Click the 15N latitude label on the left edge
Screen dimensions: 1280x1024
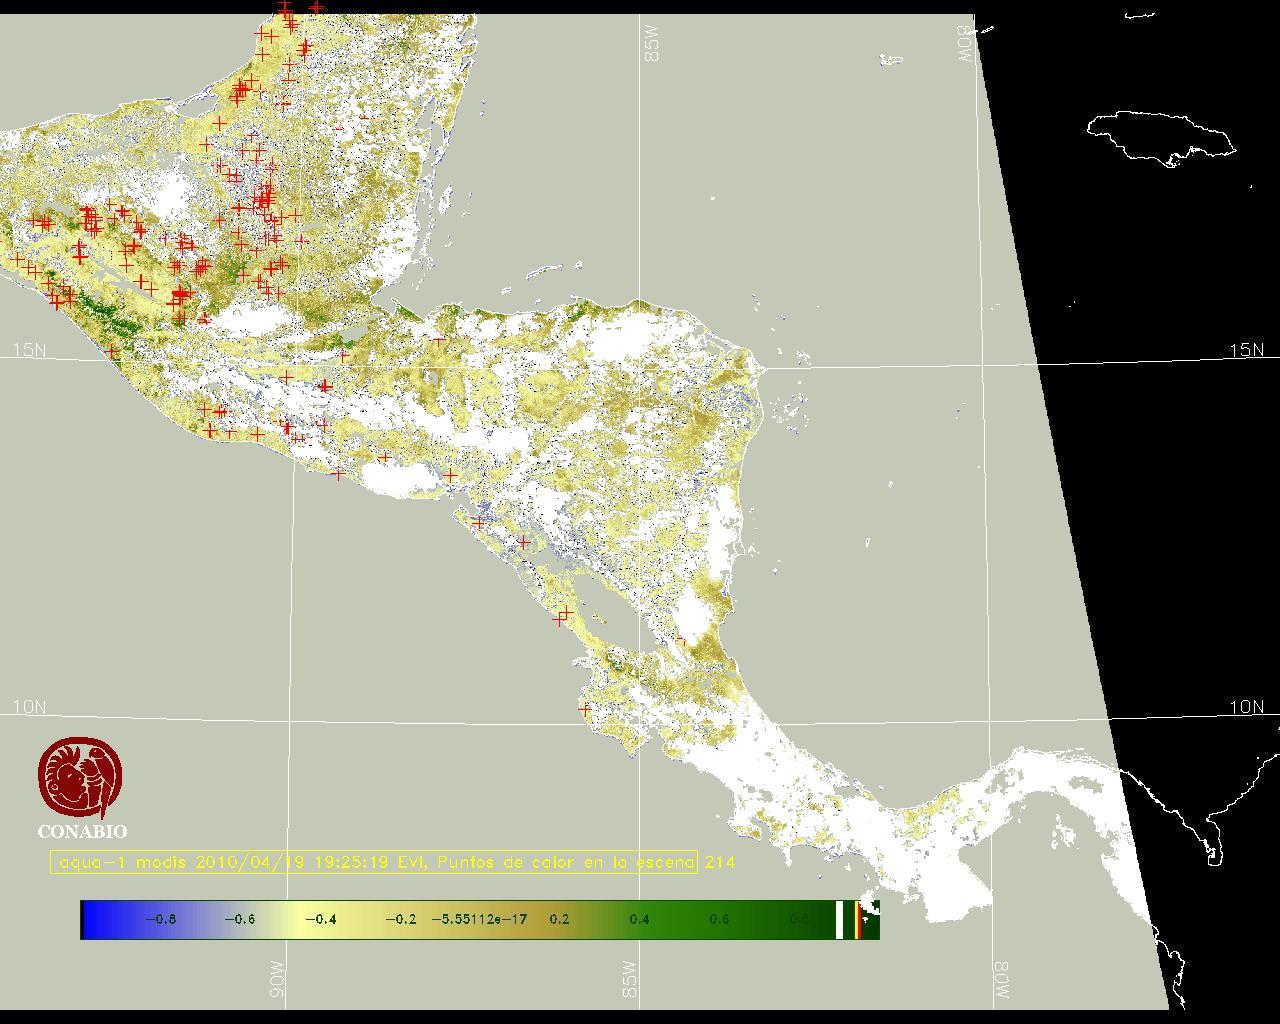(x=29, y=350)
